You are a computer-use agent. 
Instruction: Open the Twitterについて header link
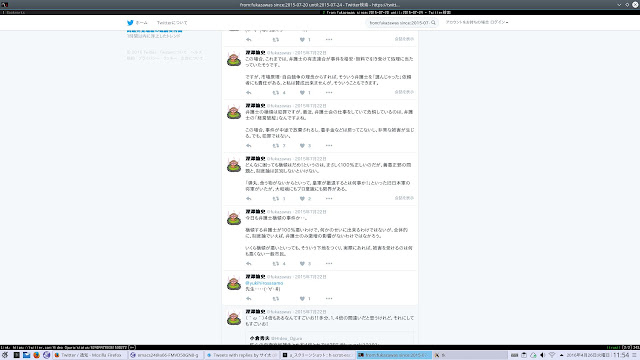click(172, 23)
